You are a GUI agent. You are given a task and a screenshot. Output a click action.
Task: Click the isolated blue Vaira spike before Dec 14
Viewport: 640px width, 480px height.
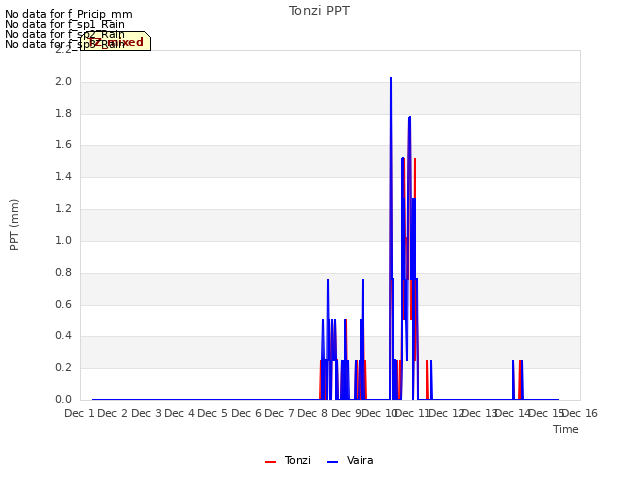[513, 380]
